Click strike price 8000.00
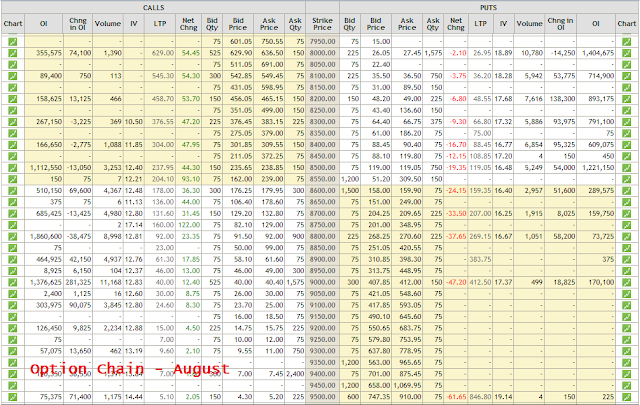The width and height of the screenshot is (640, 405). [322, 53]
